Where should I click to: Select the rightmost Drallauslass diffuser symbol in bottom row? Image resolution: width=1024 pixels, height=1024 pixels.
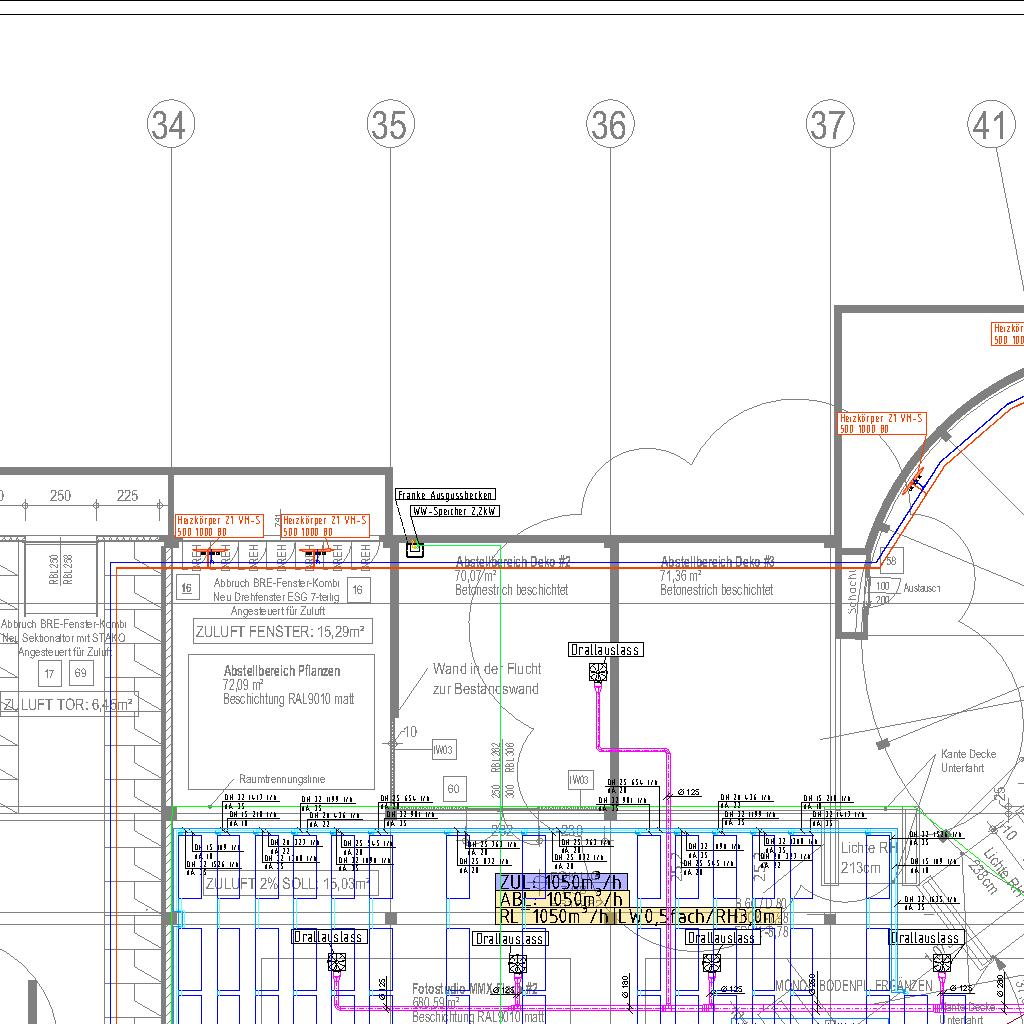click(x=942, y=962)
